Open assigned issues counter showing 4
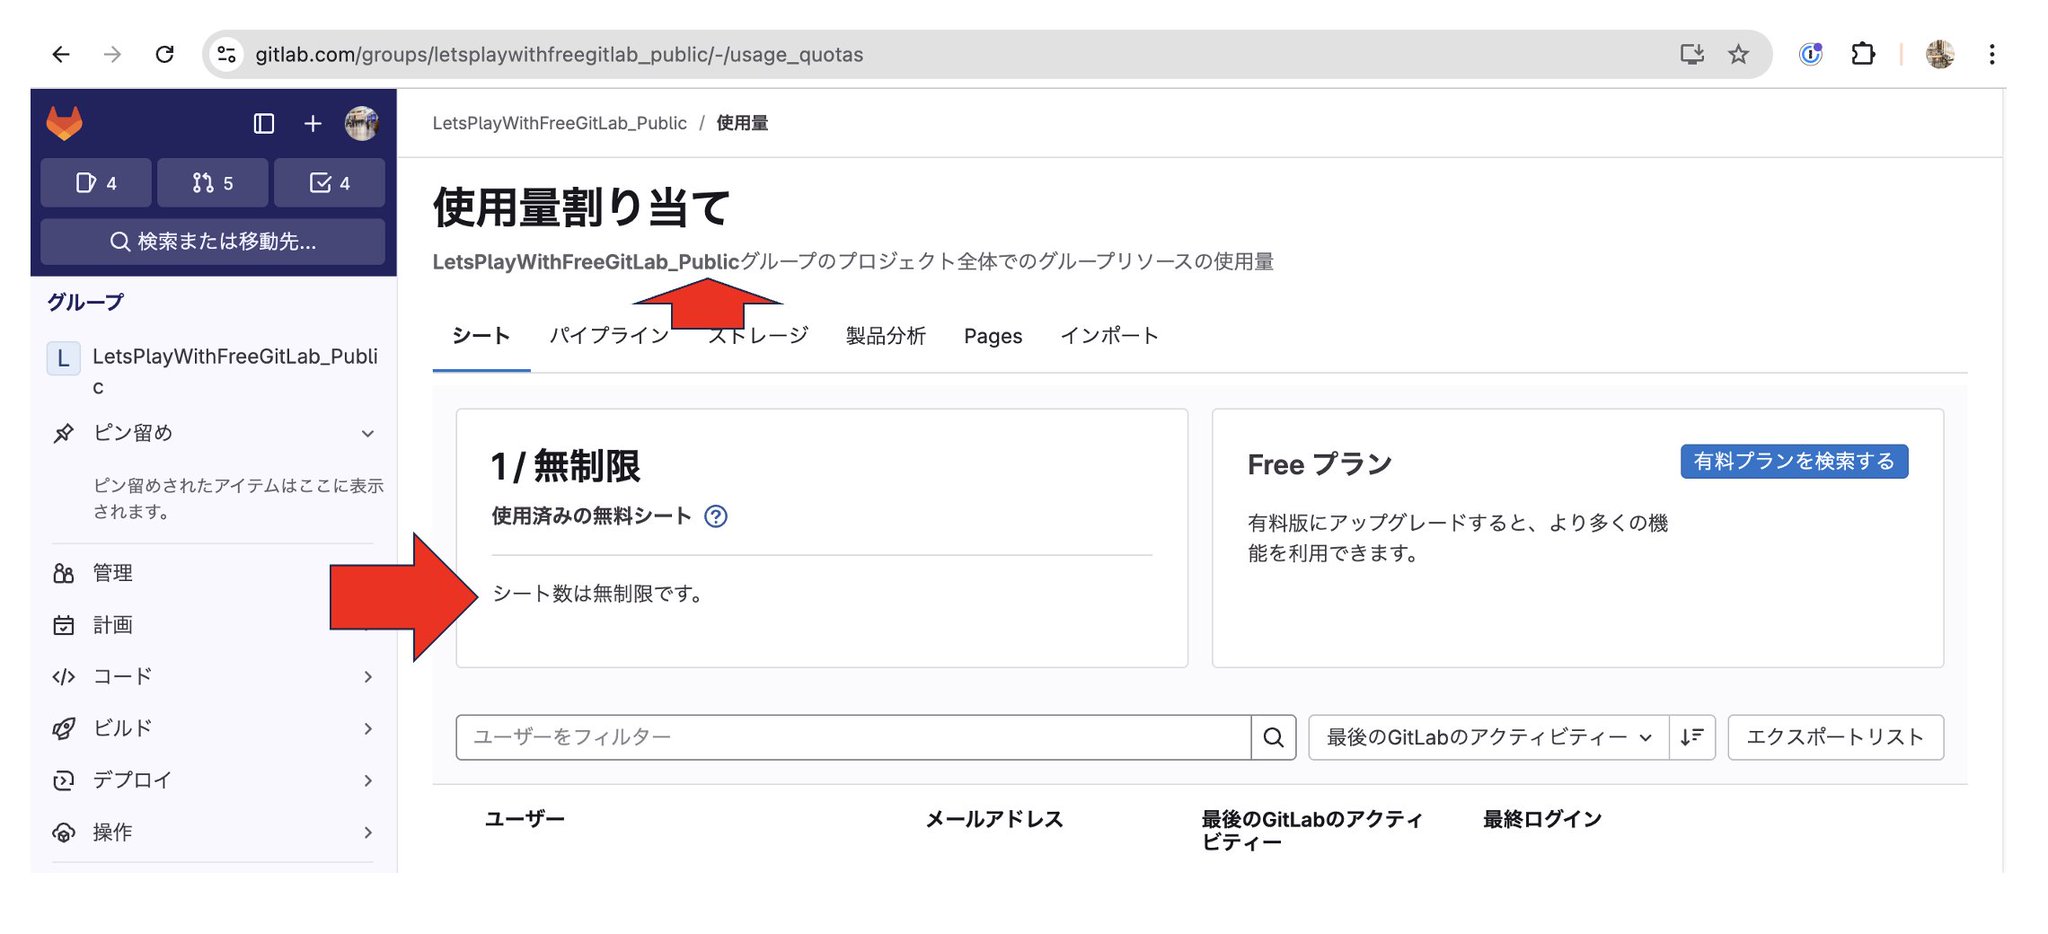 [x=96, y=182]
